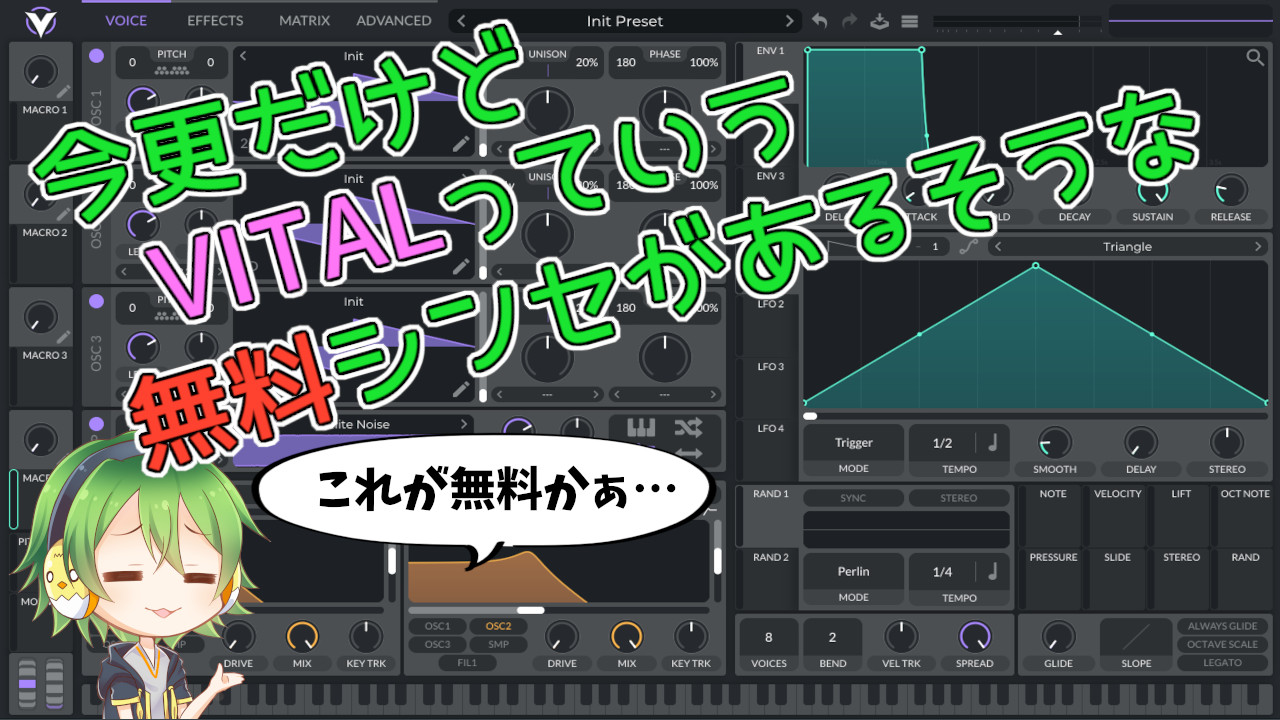
Task: Switch to VOICE tab
Action: point(126,21)
